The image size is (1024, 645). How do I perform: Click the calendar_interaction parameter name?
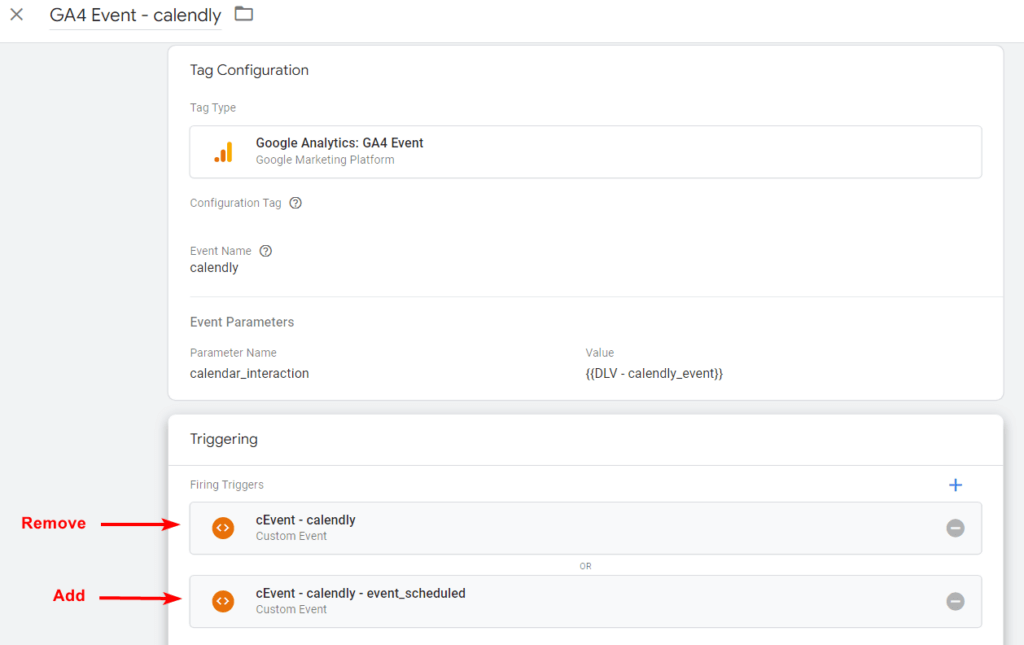pyautogui.click(x=249, y=373)
